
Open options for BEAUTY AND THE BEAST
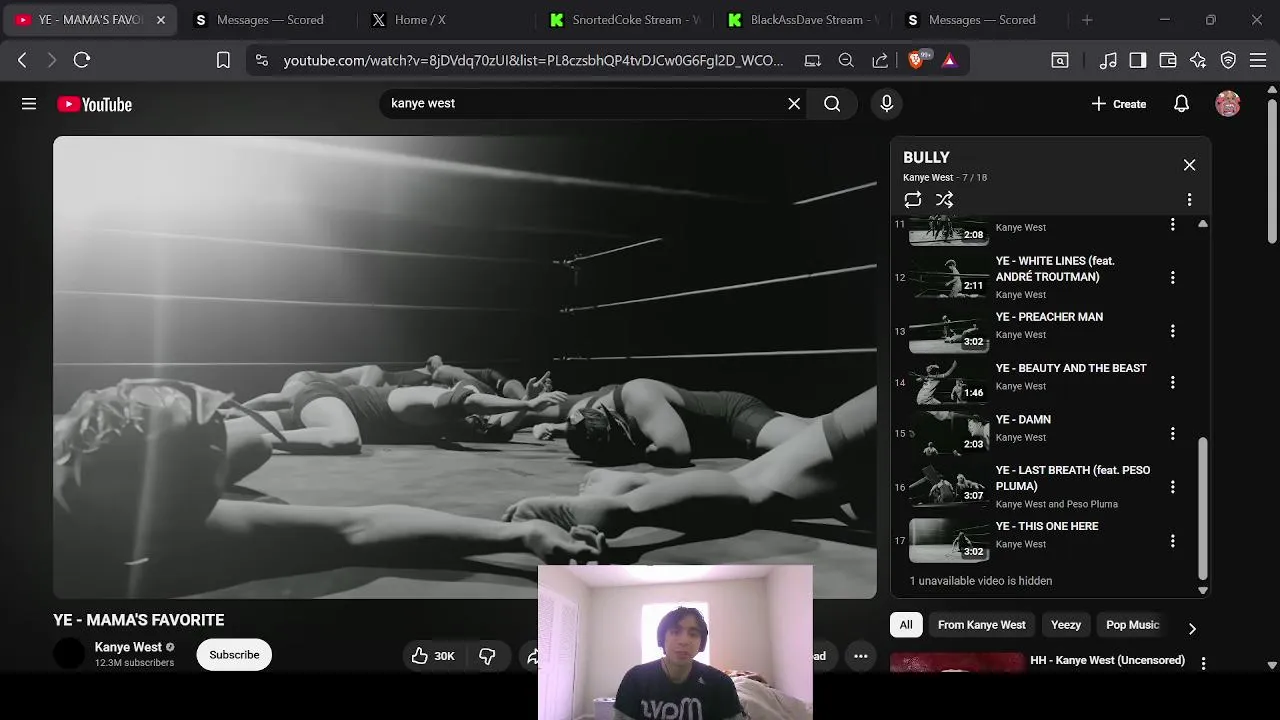[x=1172, y=382]
